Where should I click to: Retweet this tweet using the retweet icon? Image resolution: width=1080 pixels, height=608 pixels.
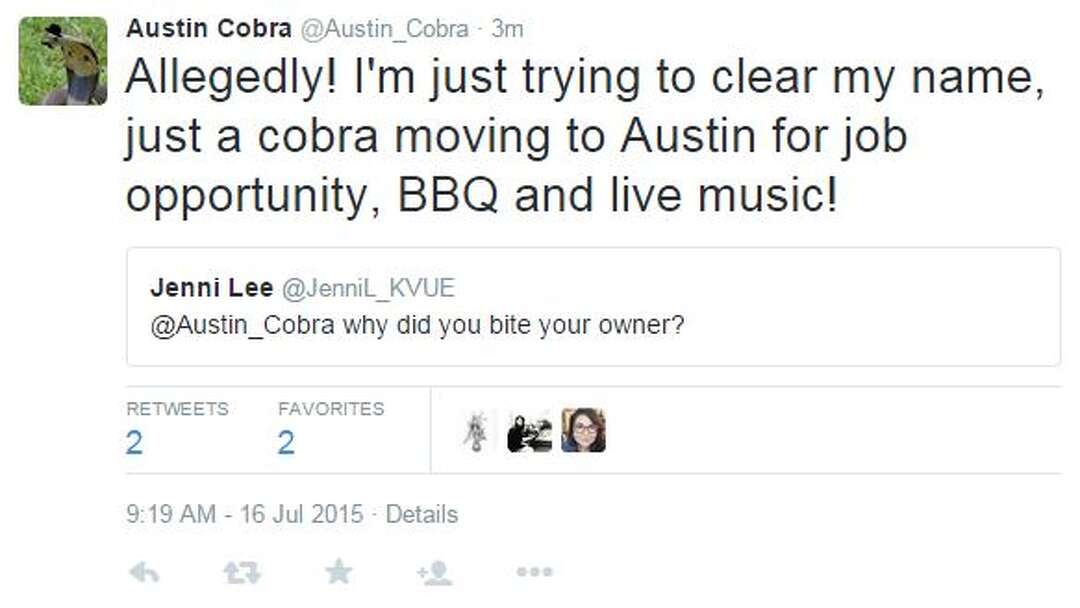pyautogui.click(x=241, y=571)
